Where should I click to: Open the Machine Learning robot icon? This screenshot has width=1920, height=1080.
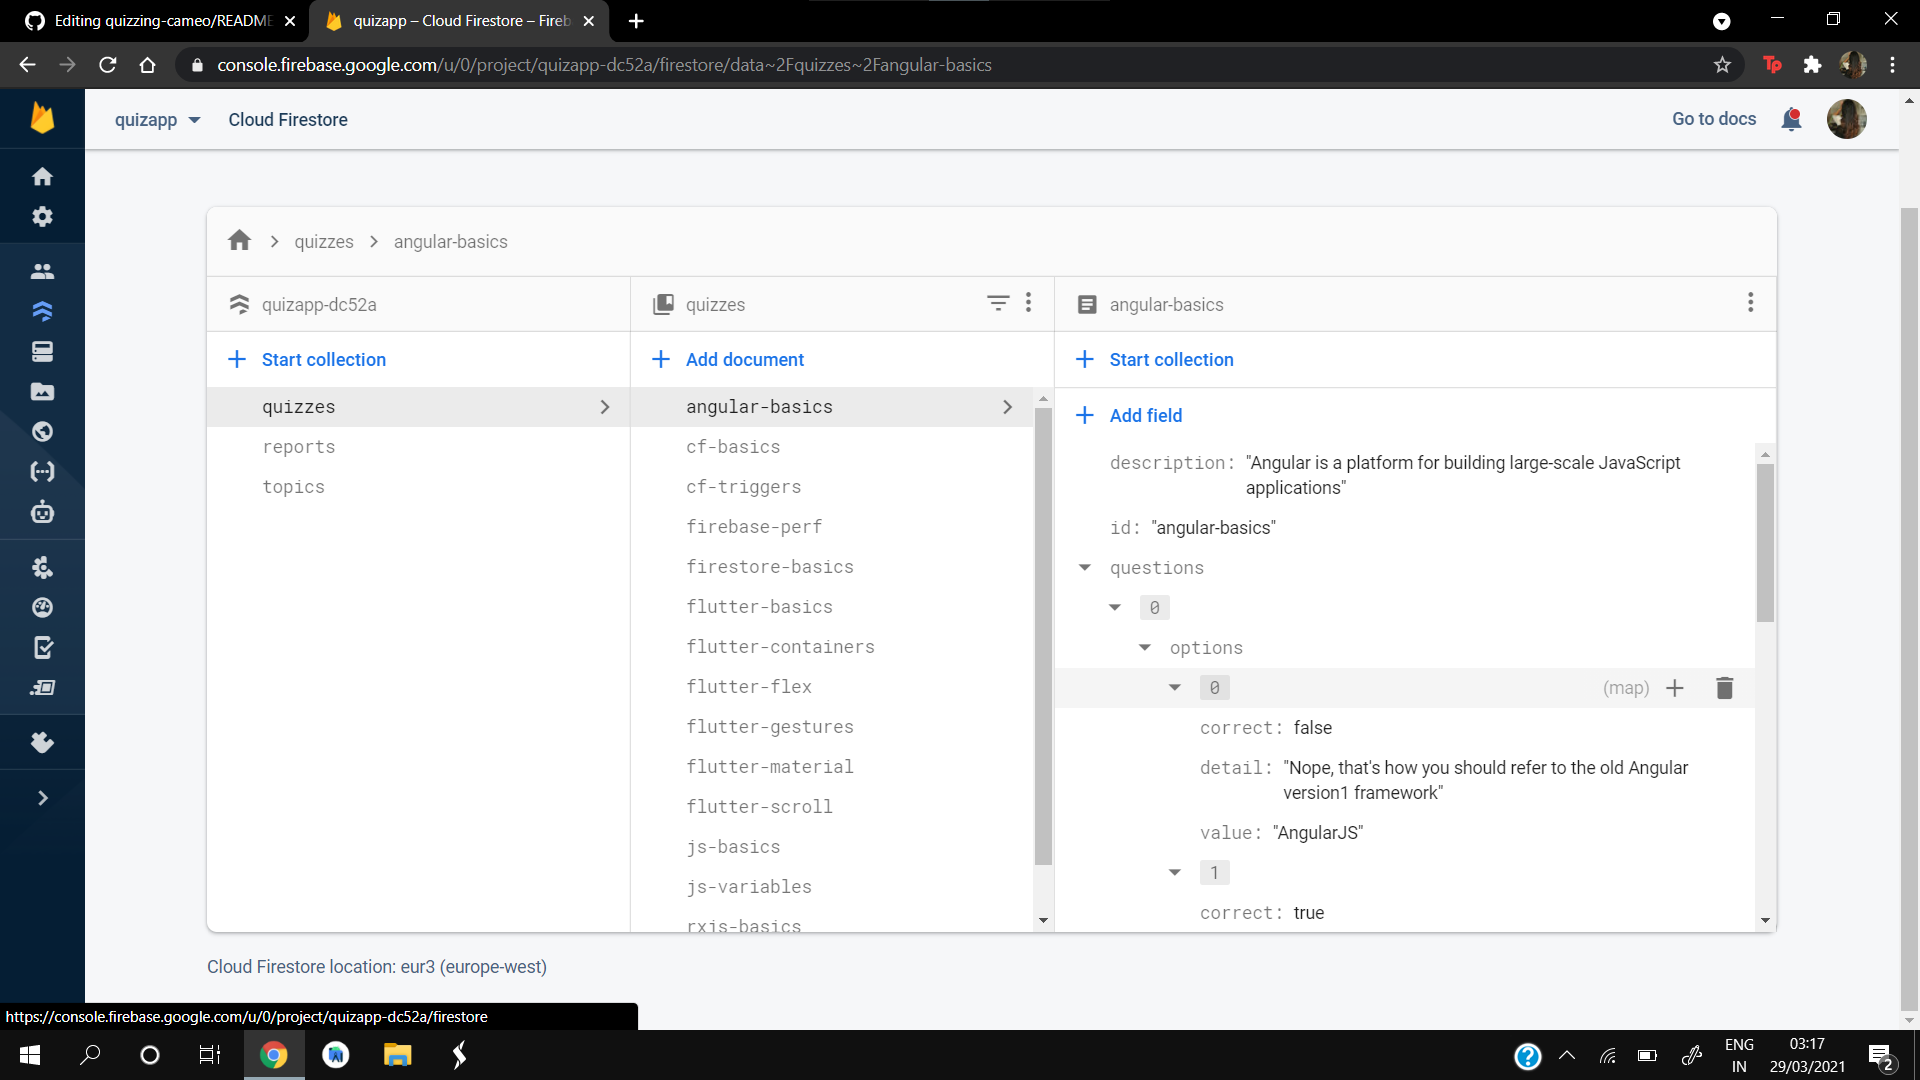(43, 513)
